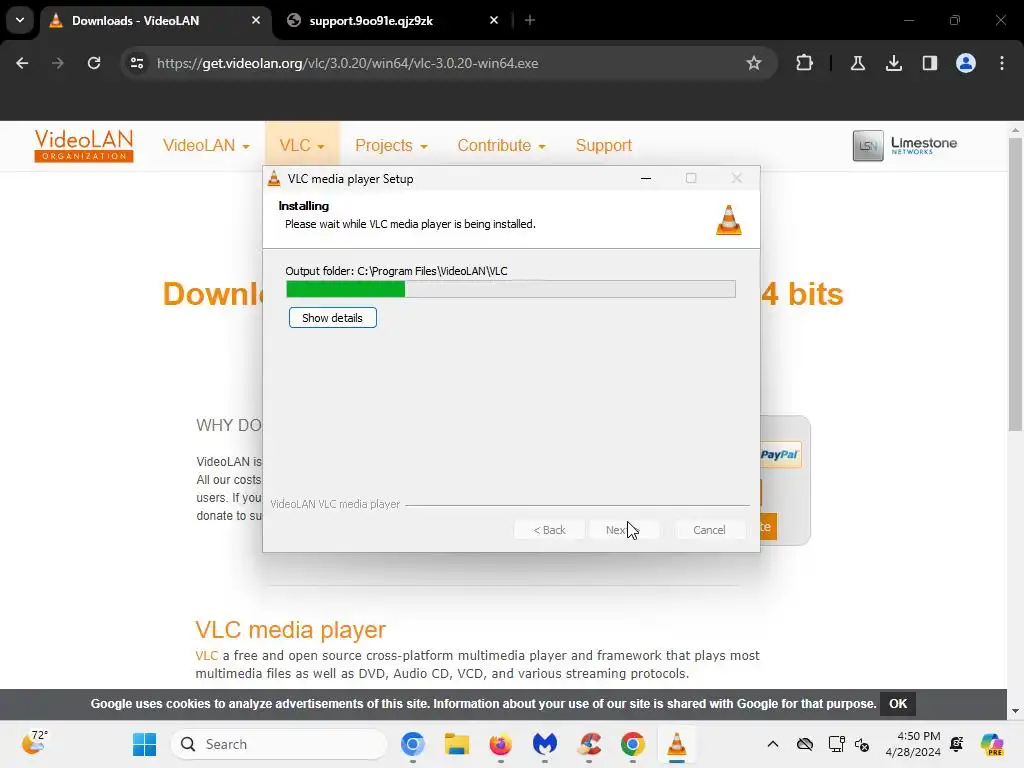
Task: Cancel the VLC installation
Action: pyautogui.click(x=709, y=530)
